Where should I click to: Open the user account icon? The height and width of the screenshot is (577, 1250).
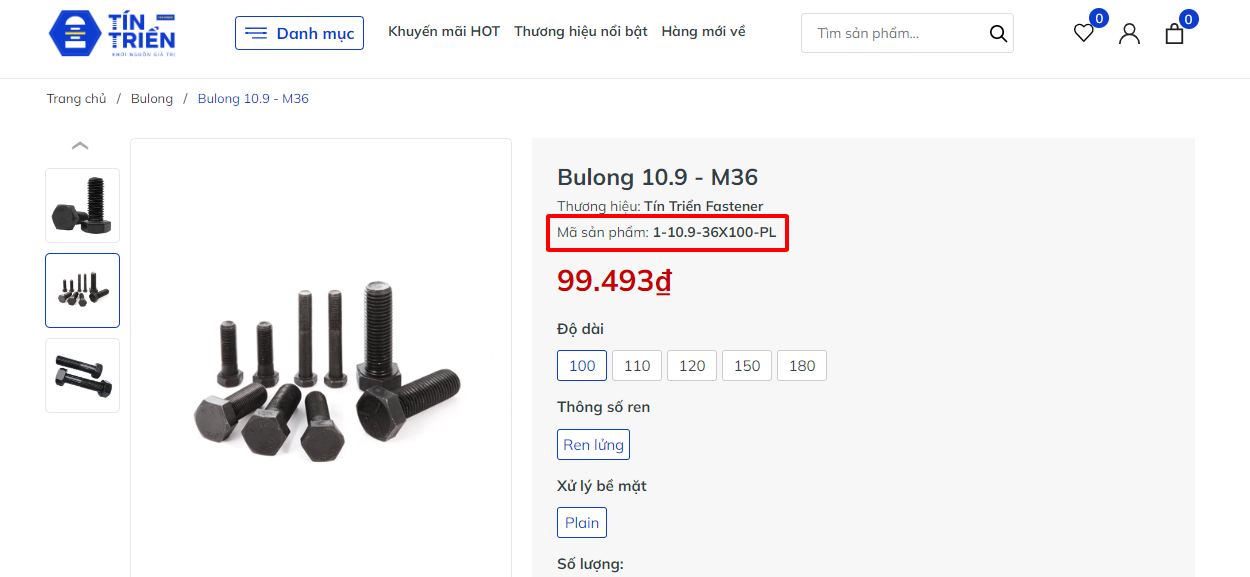(x=1129, y=33)
